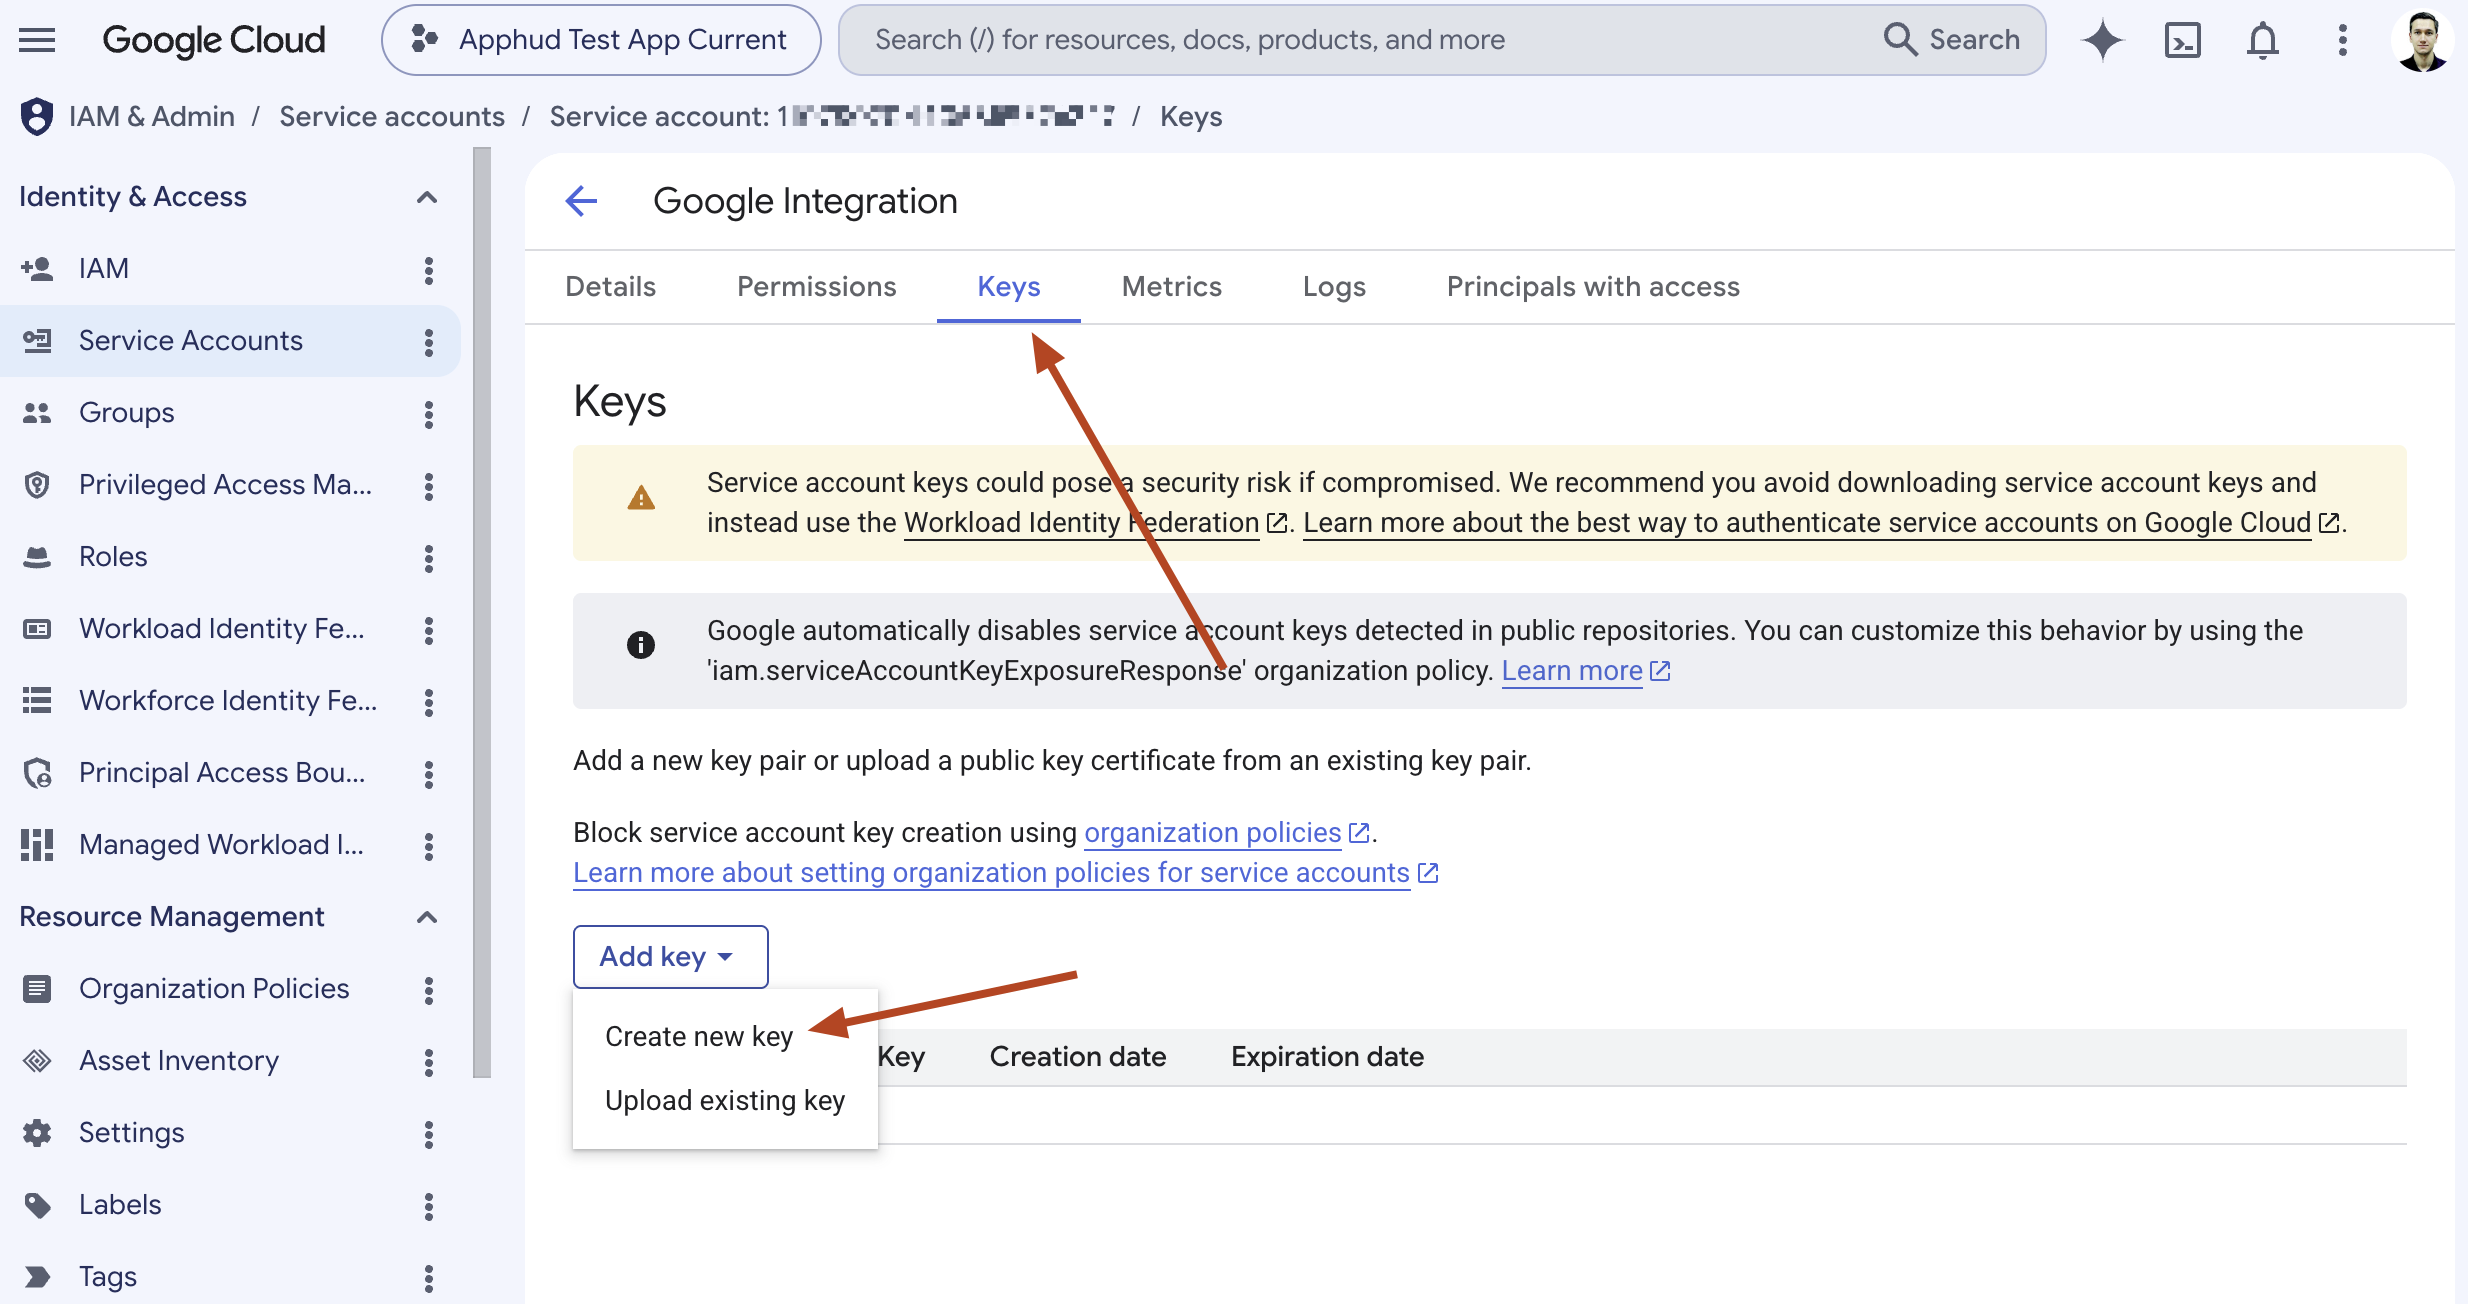
Task: Click the Tags icon in sidebar
Action: coord(37,1276)
